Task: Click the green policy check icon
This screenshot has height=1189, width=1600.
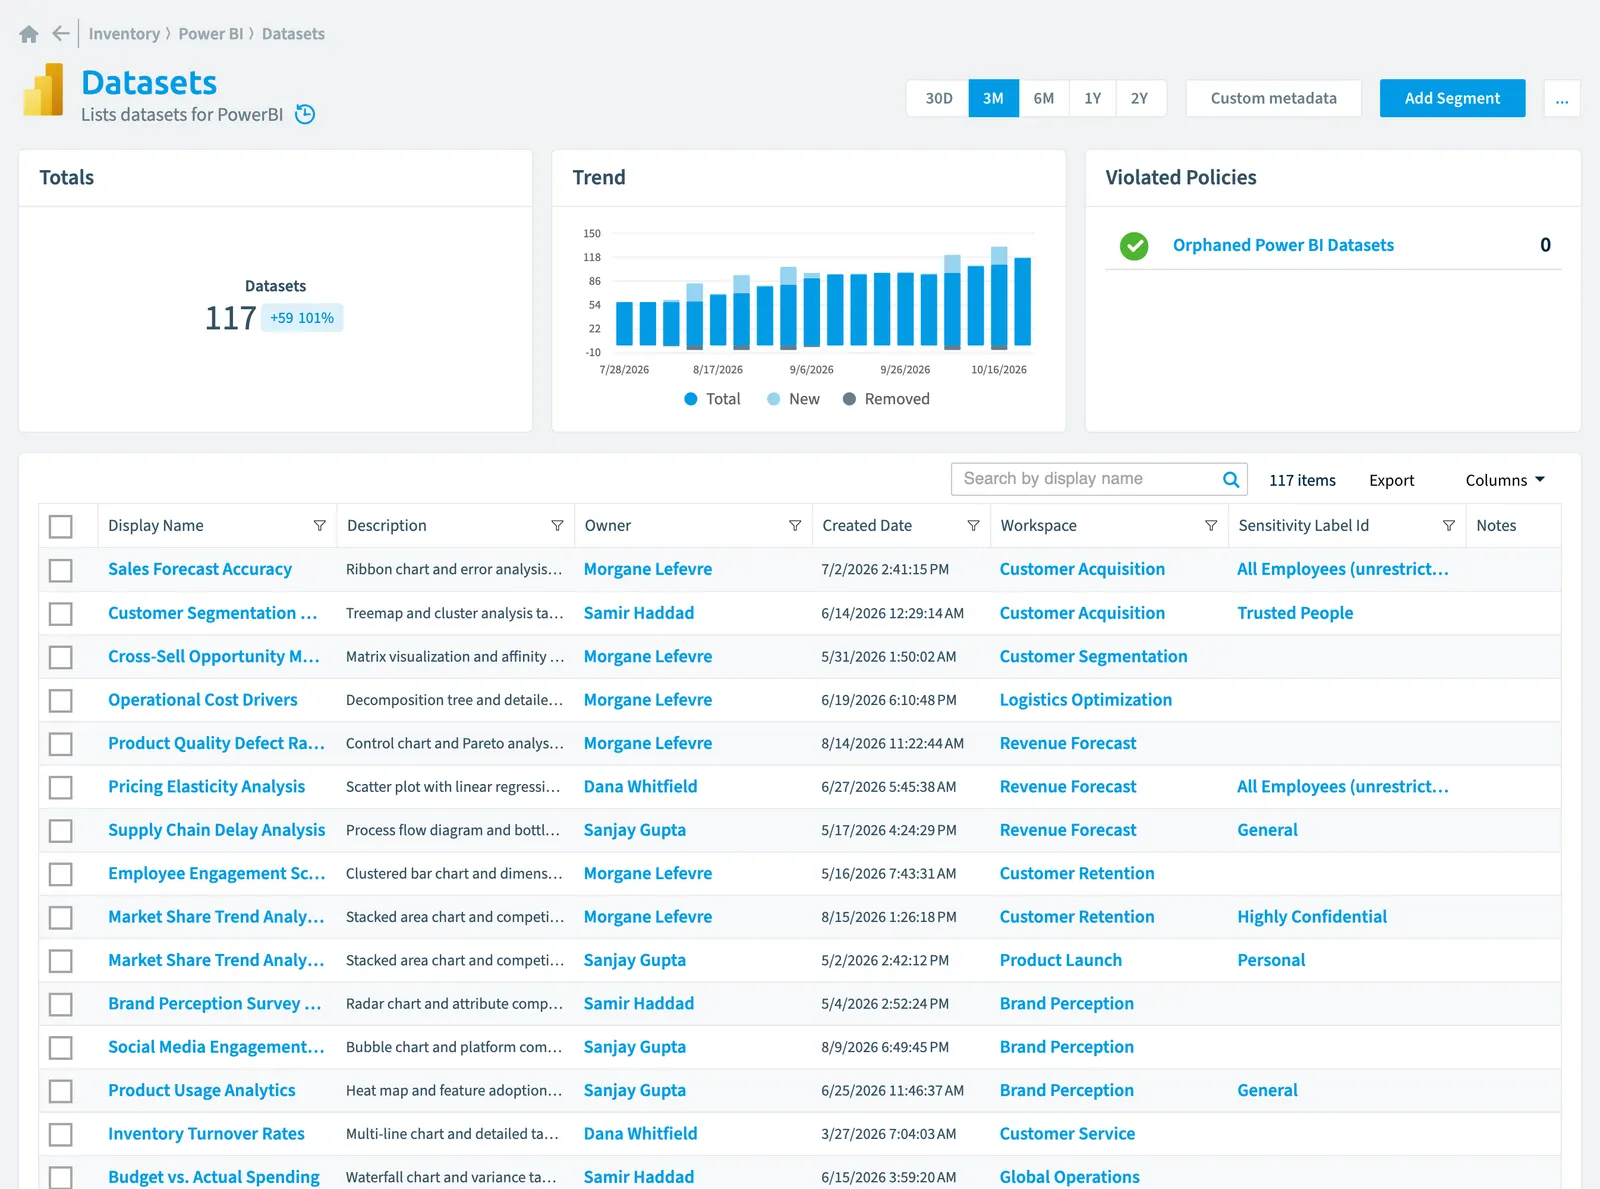Action: click(1134, 246)
